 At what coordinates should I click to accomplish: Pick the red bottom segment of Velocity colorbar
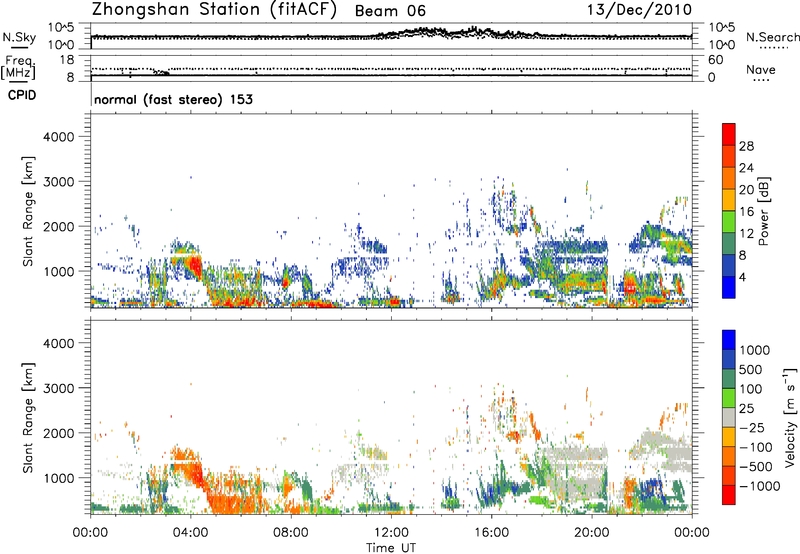coord(729,495)
